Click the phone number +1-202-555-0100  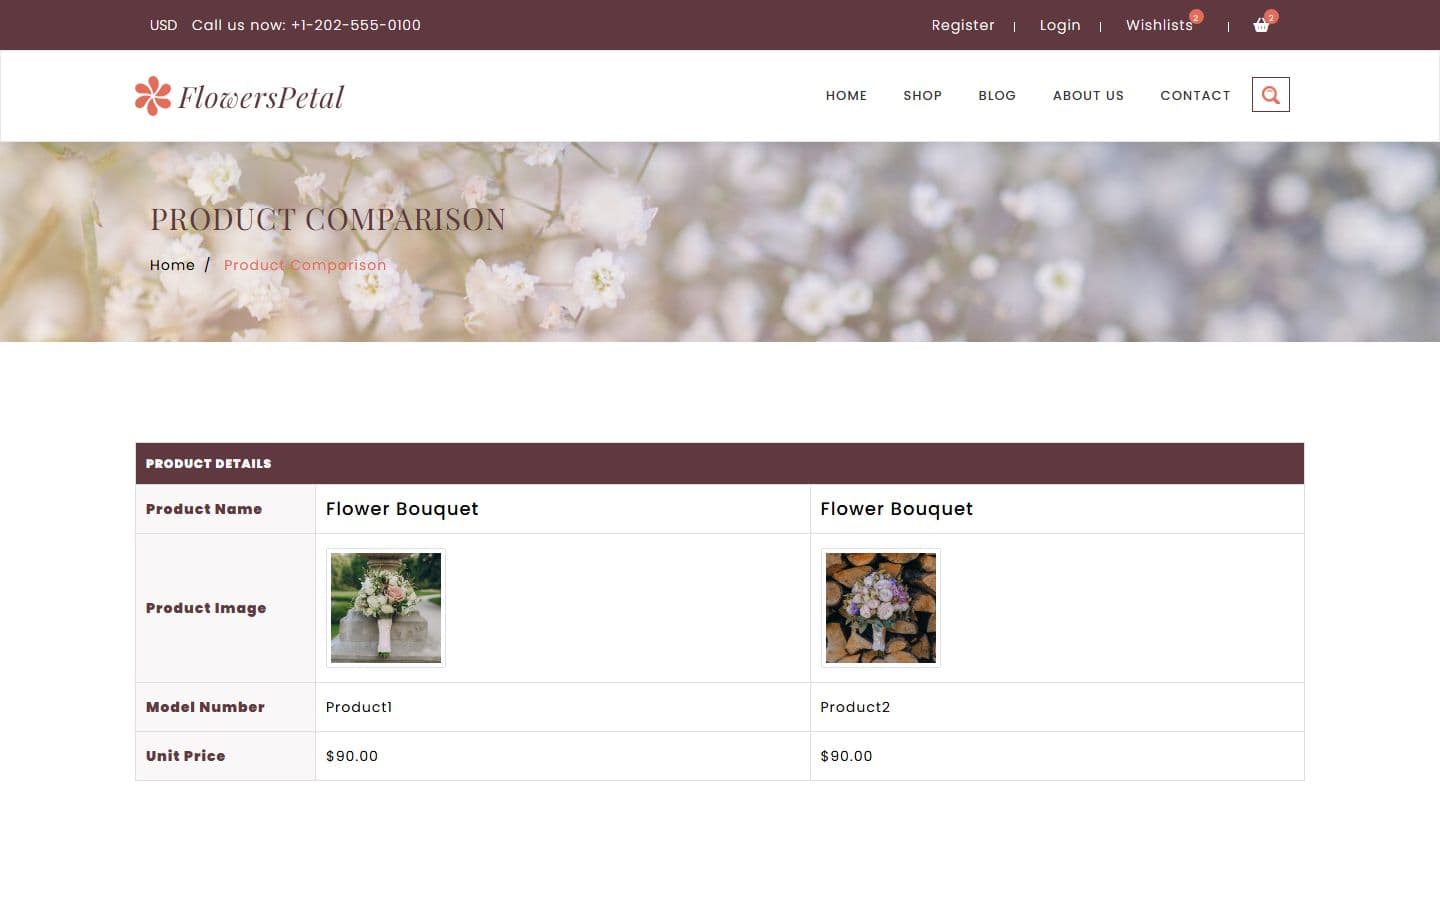point(356,25)
